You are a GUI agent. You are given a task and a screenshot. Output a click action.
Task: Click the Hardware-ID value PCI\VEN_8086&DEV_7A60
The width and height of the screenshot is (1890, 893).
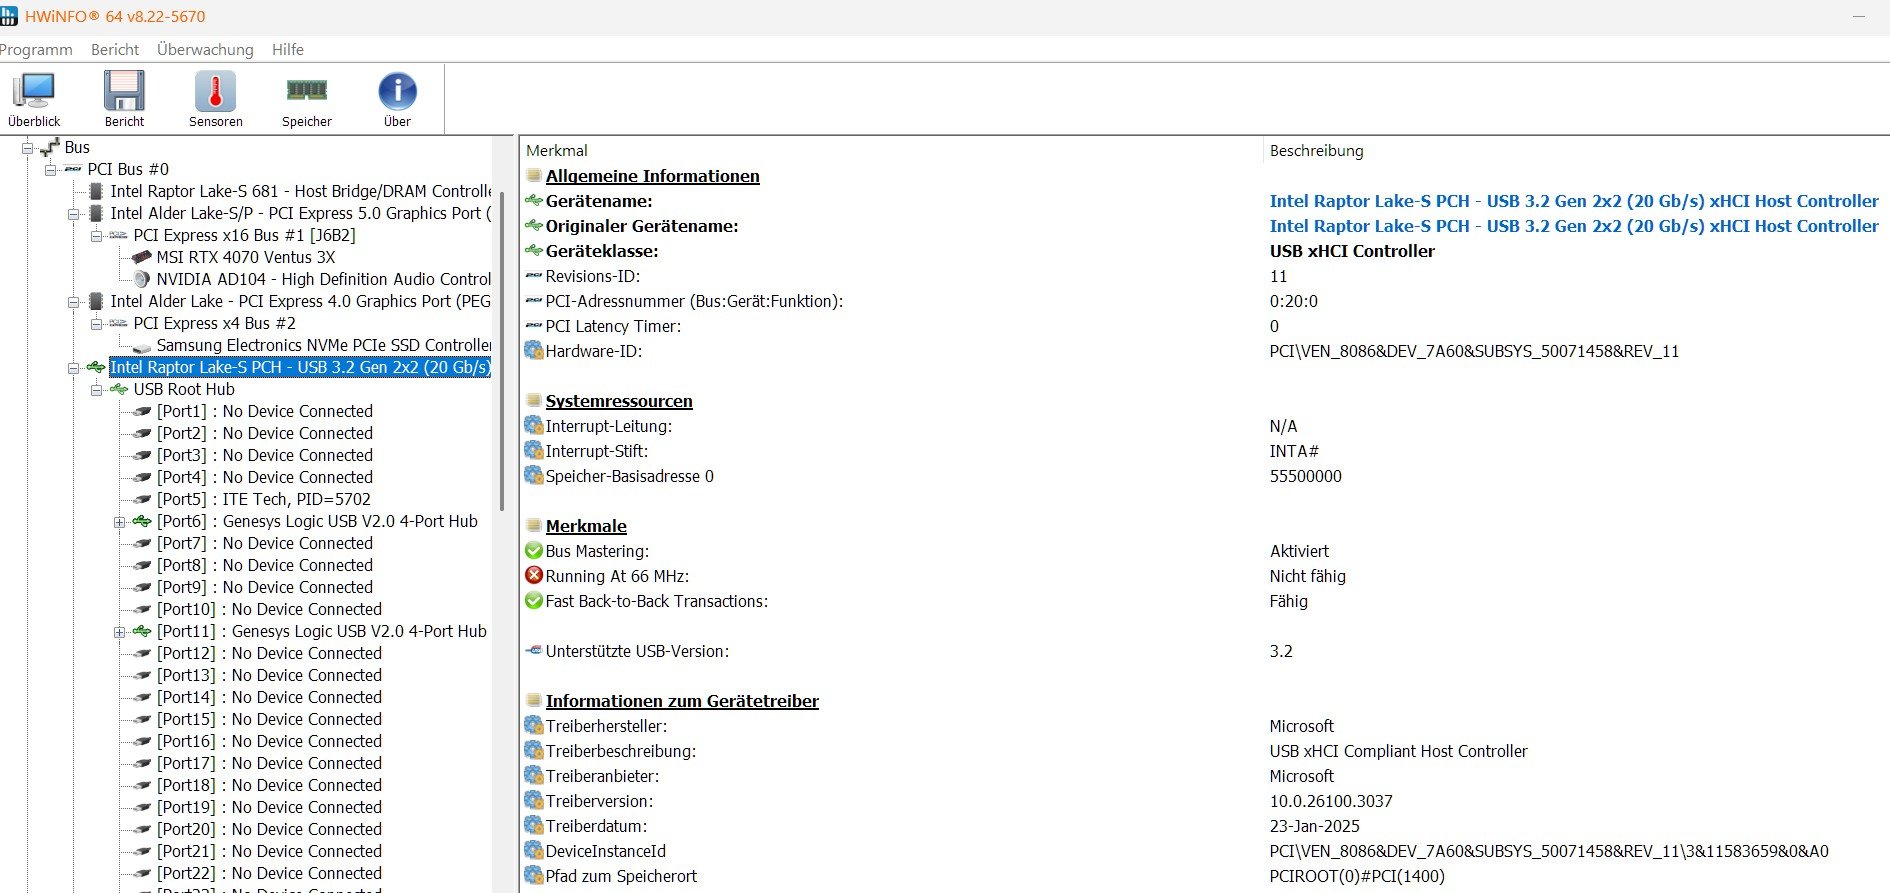point(1474,351)
